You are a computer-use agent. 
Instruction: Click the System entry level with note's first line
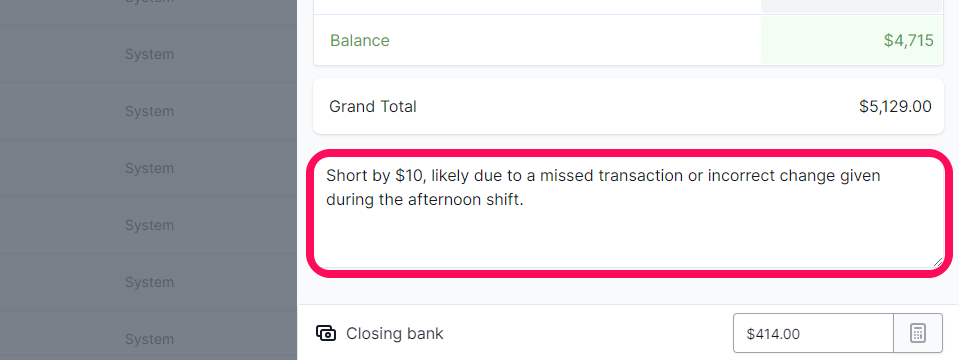[149, 168]
